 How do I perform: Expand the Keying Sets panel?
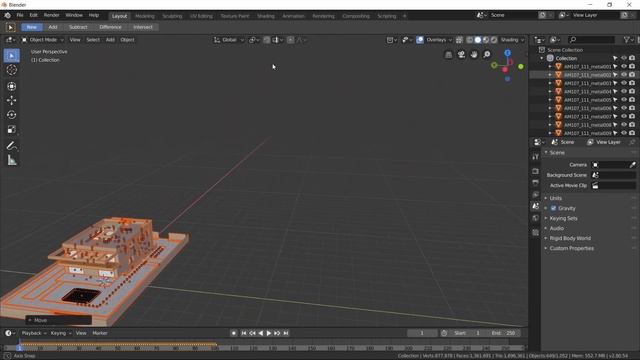(563, 218)
